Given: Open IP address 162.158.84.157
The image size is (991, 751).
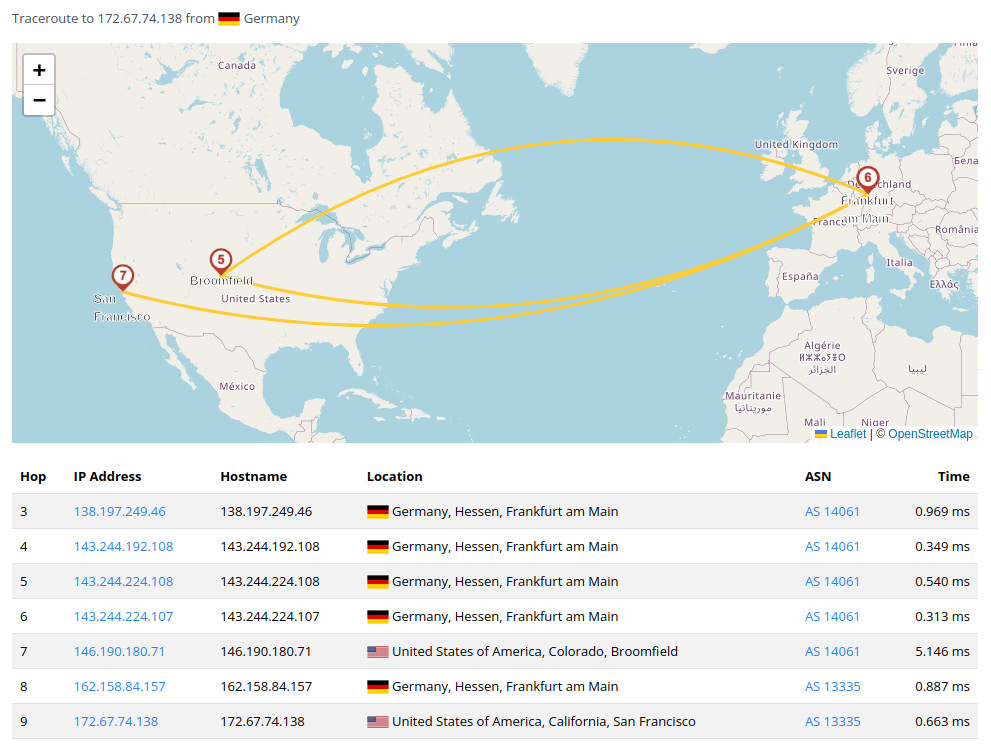Looking at the screenshot, I should (x=119, y=686).
